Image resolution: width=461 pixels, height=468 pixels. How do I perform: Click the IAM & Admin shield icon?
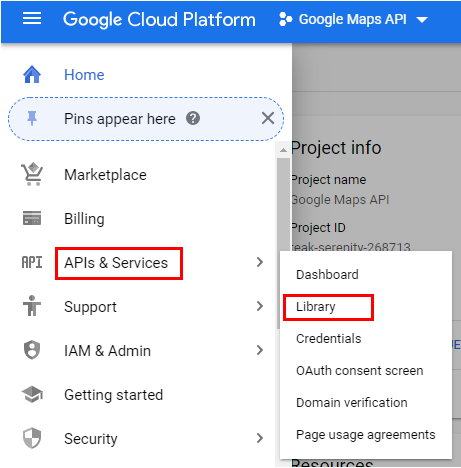click(32, 350)
